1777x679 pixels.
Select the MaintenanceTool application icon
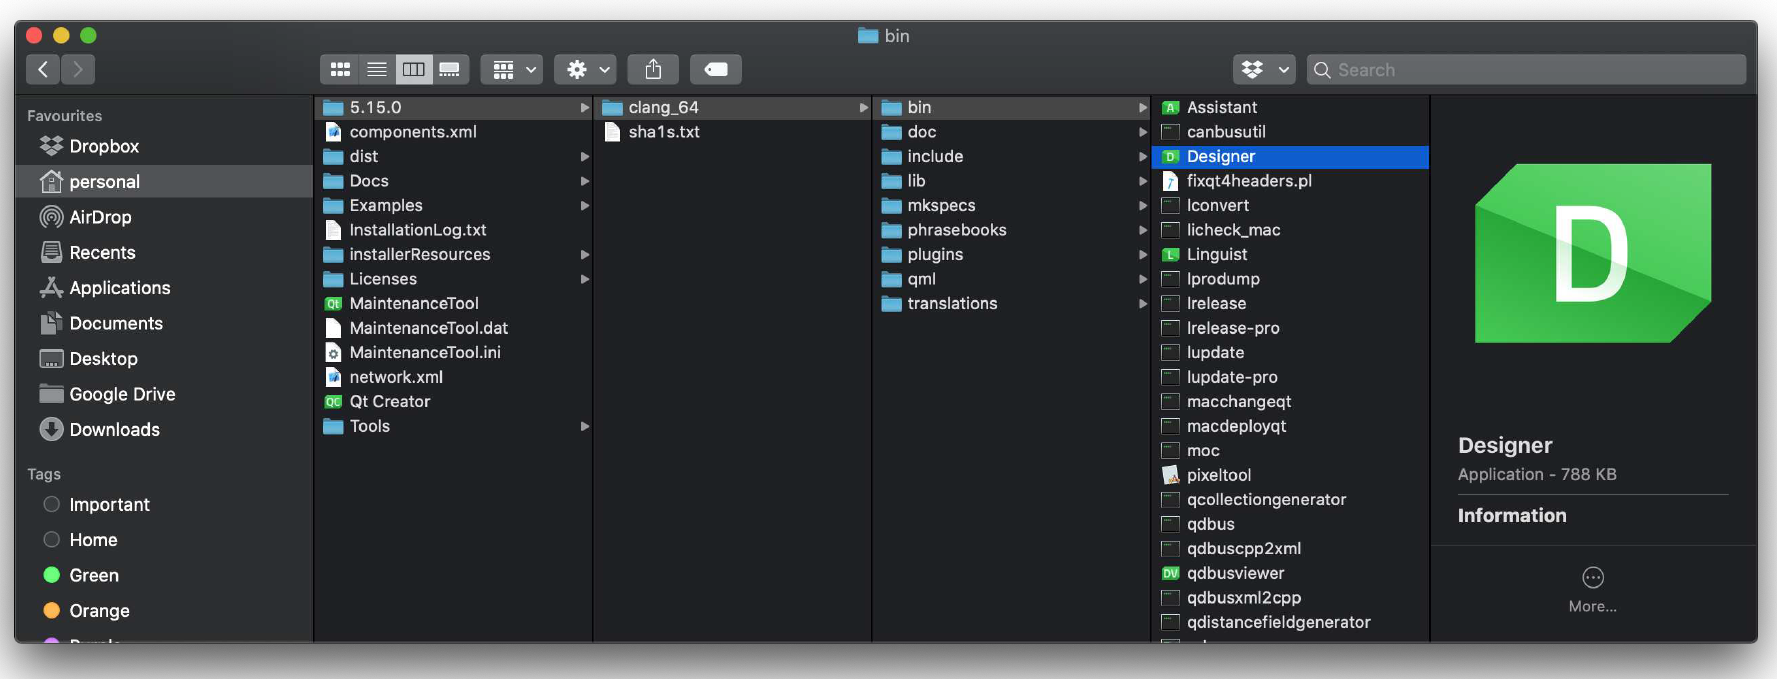click(x=334, y=303)
